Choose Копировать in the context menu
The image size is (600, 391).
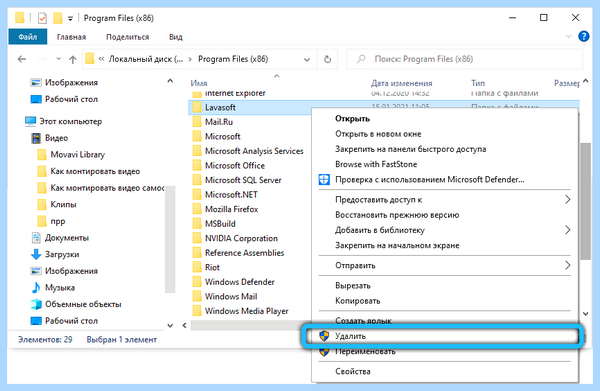(357, 301)
